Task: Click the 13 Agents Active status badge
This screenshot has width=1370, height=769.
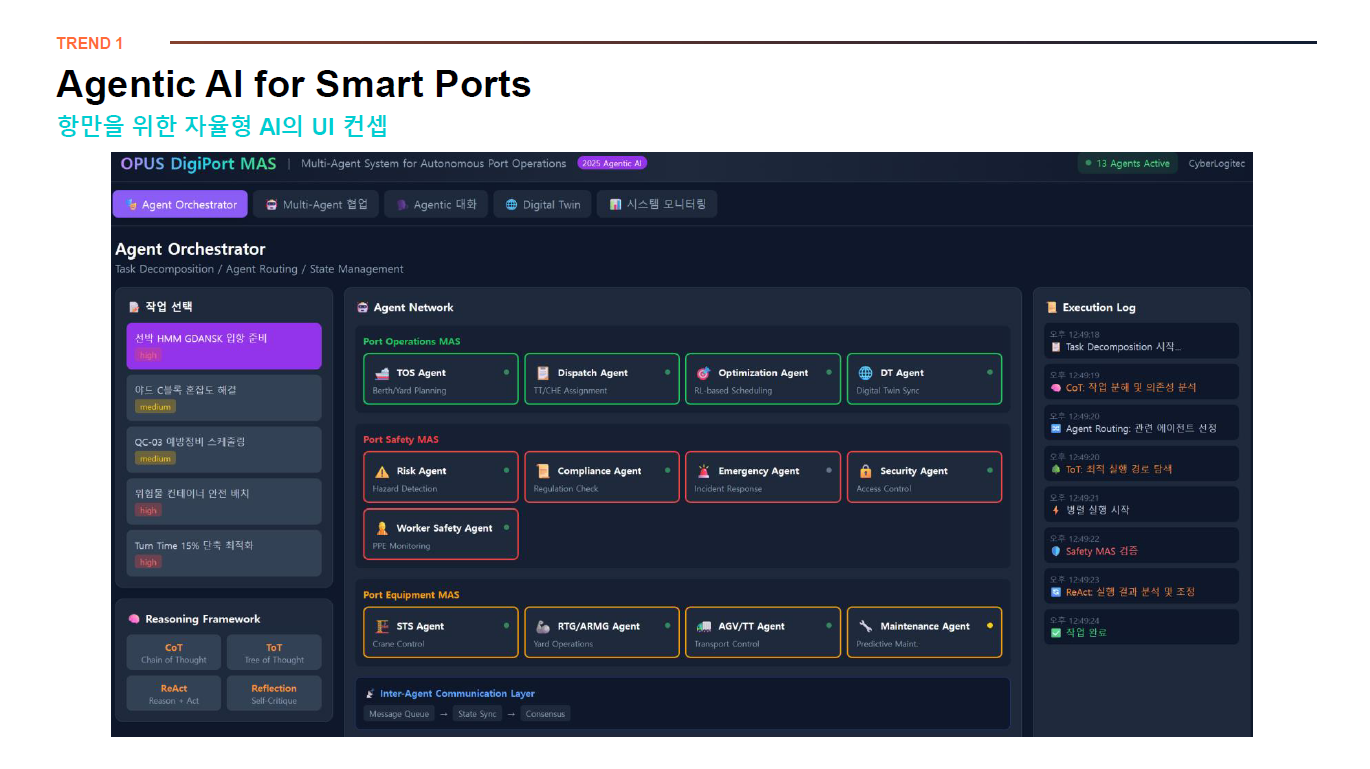Action: pos(1127,164)
